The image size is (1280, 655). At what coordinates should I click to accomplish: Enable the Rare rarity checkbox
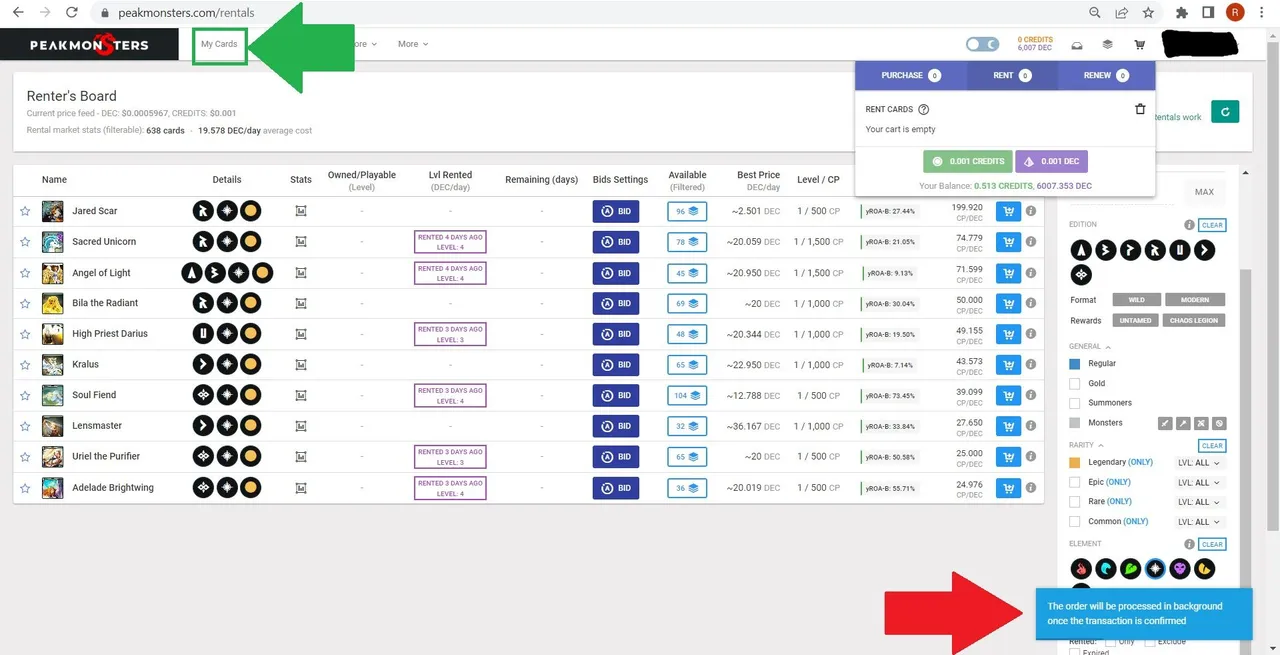point(1075,502)
